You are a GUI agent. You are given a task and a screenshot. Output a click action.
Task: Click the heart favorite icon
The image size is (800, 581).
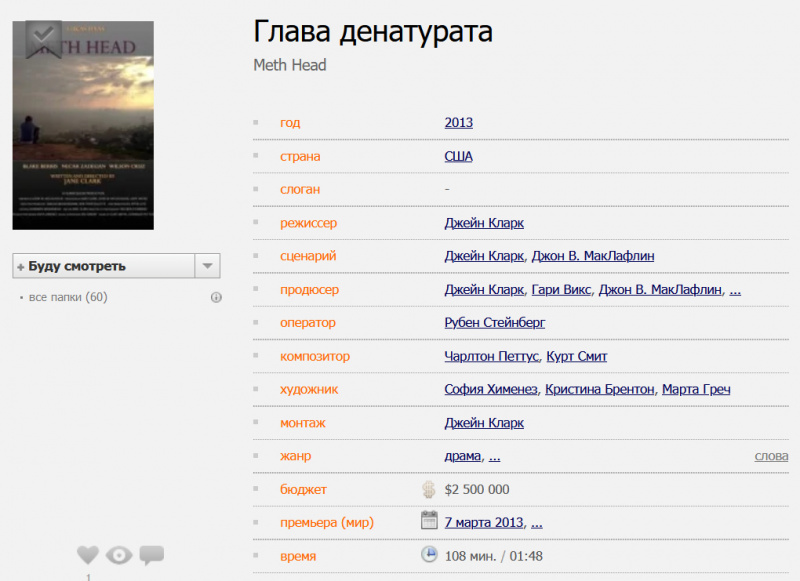[88, 555]
